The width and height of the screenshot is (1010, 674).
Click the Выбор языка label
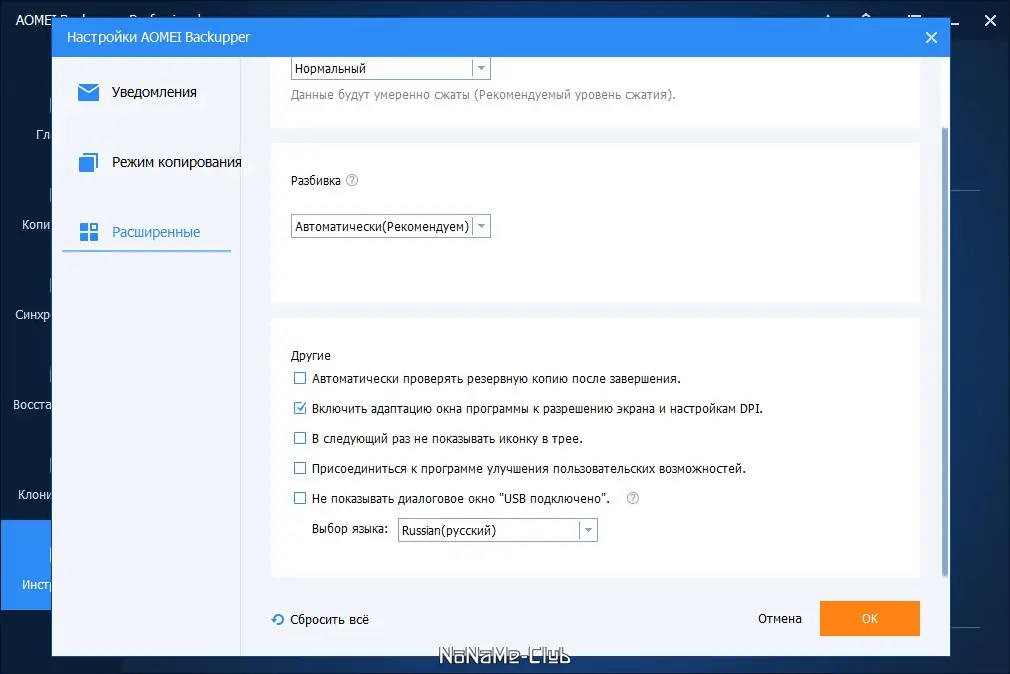(x=350, y=529)
